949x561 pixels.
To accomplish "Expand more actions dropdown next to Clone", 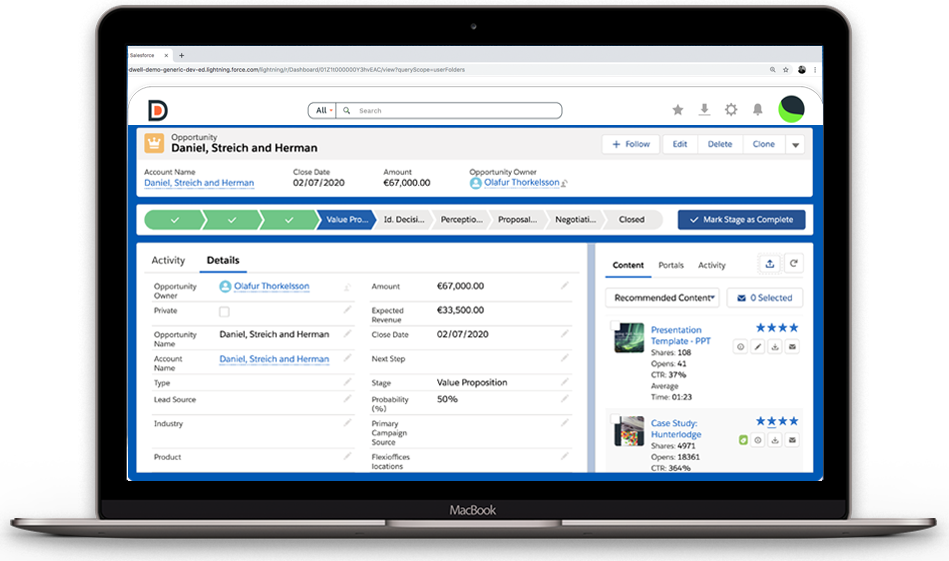I will 795,145.
